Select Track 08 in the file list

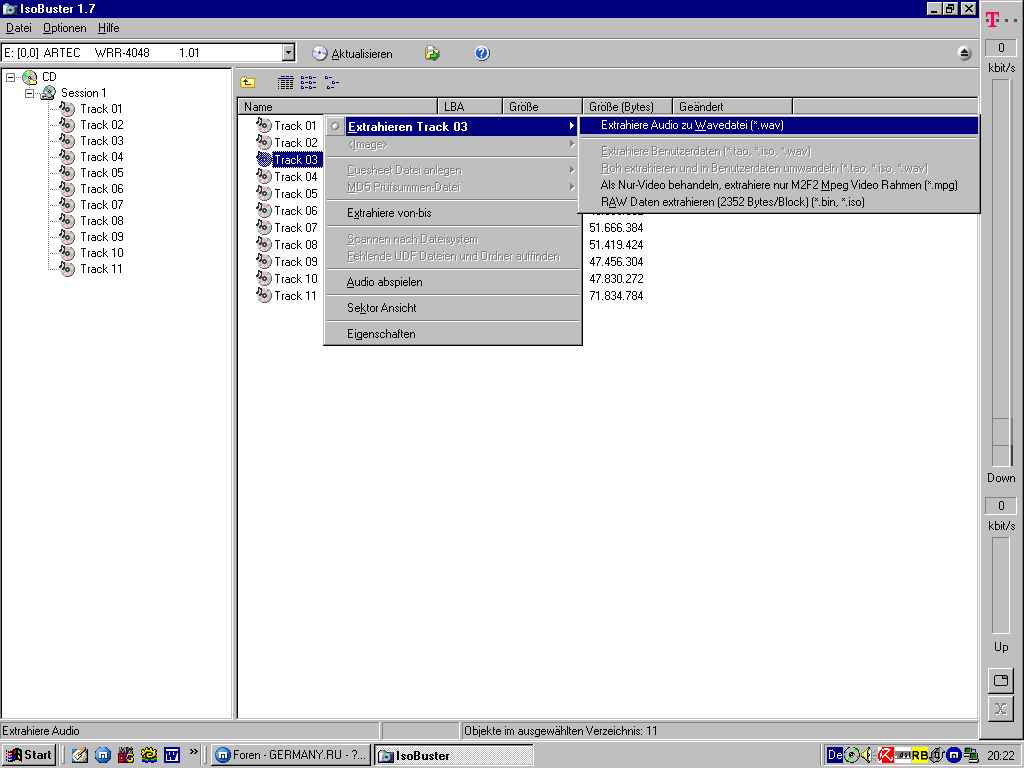pos(296,244)
